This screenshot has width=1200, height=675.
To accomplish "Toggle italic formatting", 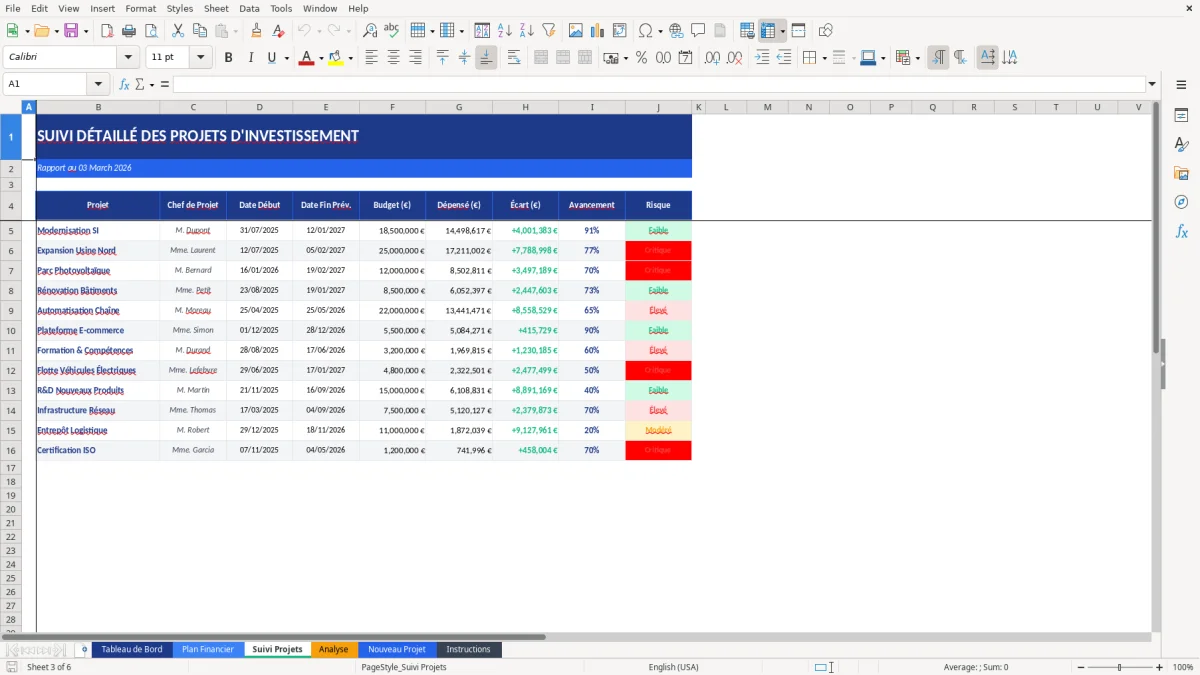I will [x=249, y=57].
